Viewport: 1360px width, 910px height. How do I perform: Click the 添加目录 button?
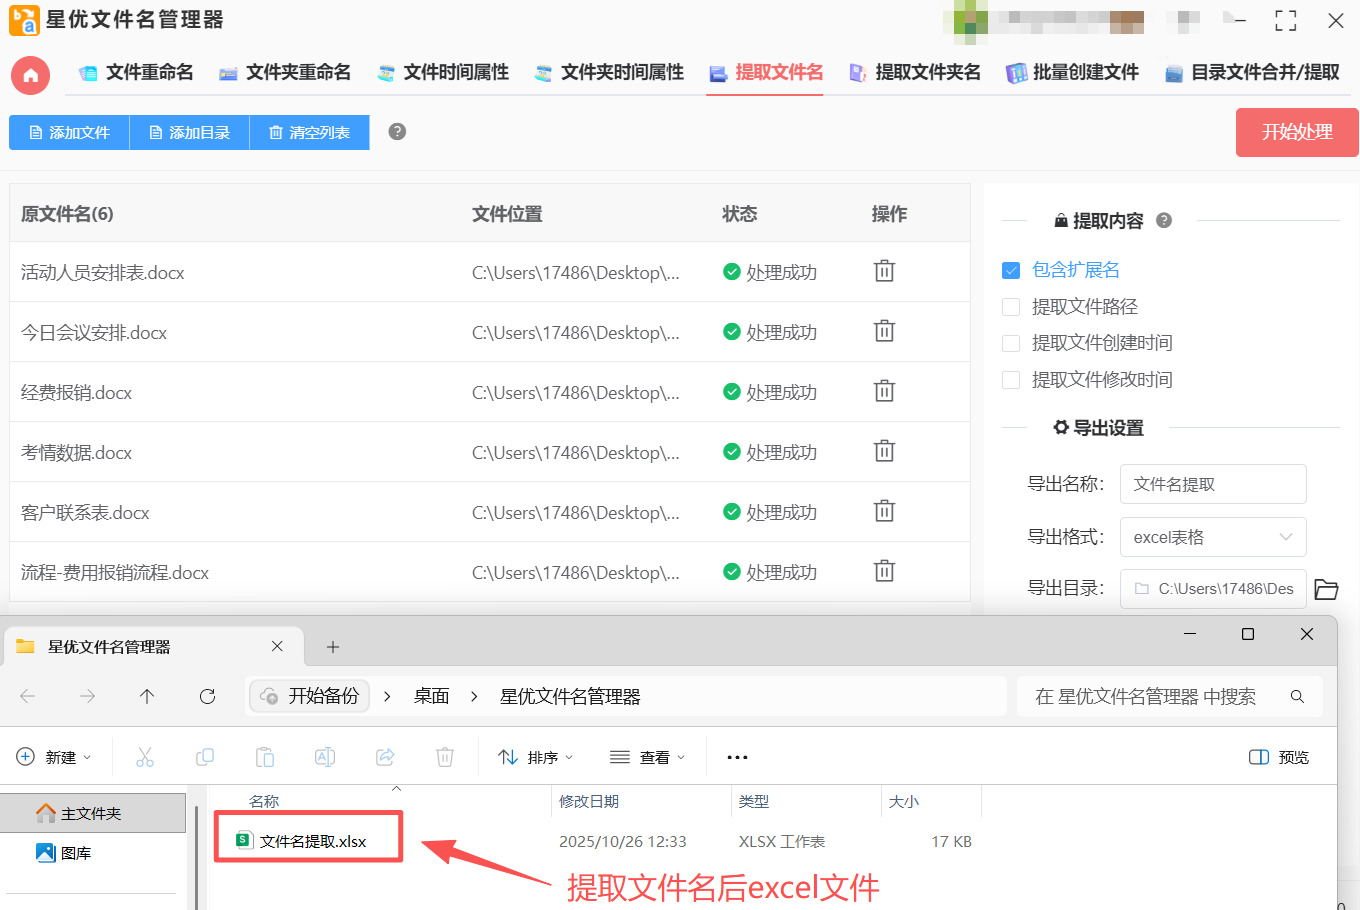(x=189, y=132)
